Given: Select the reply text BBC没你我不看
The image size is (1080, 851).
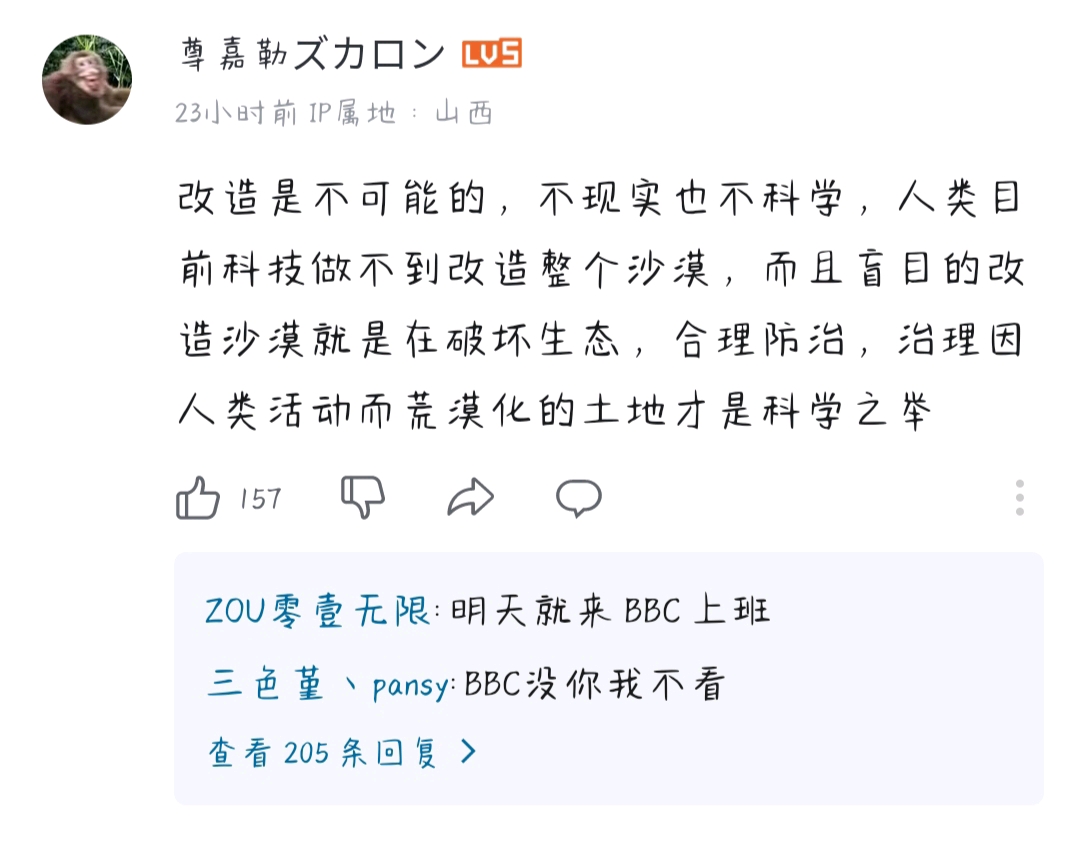Looking at the screenshot, I should point(594,685).
